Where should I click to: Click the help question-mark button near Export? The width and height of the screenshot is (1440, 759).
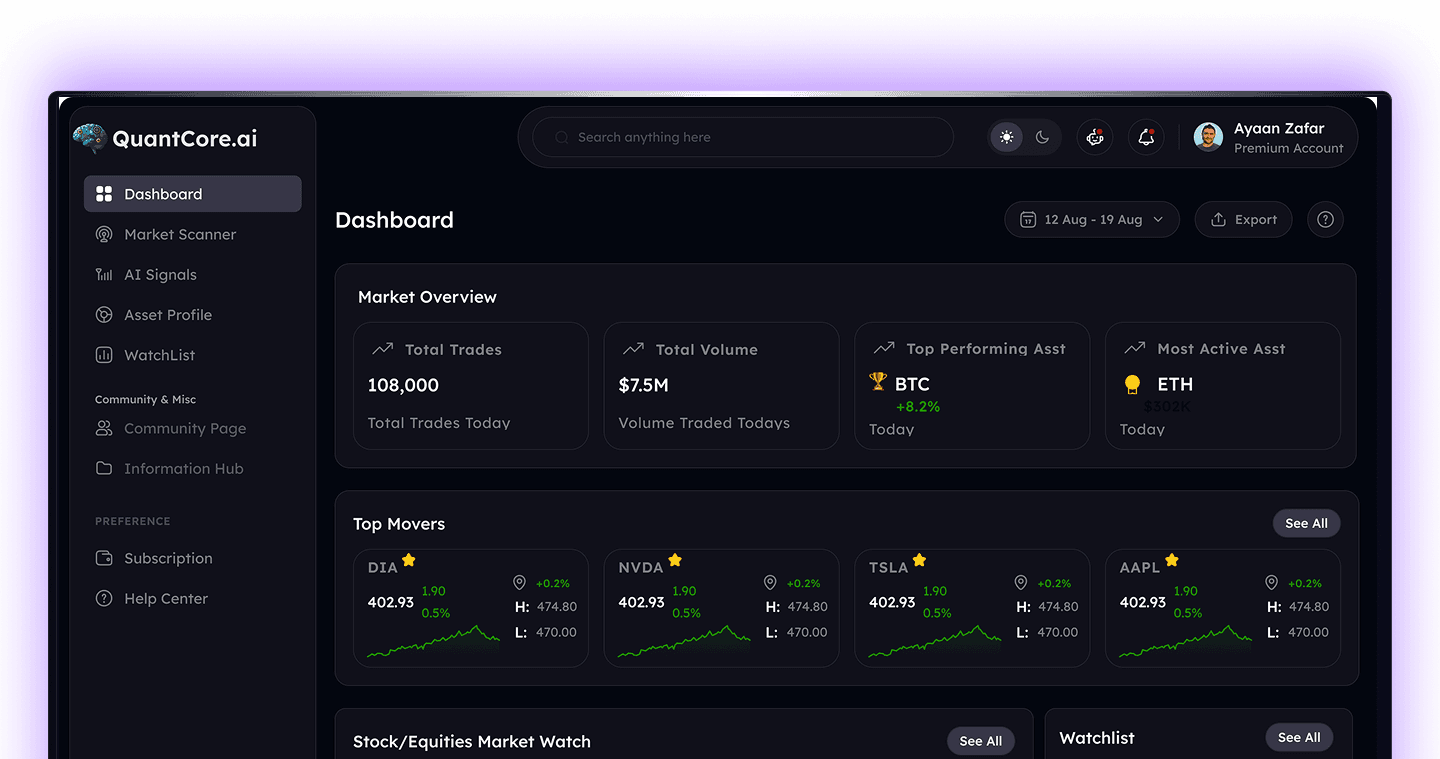click(x=1325, y=220)
